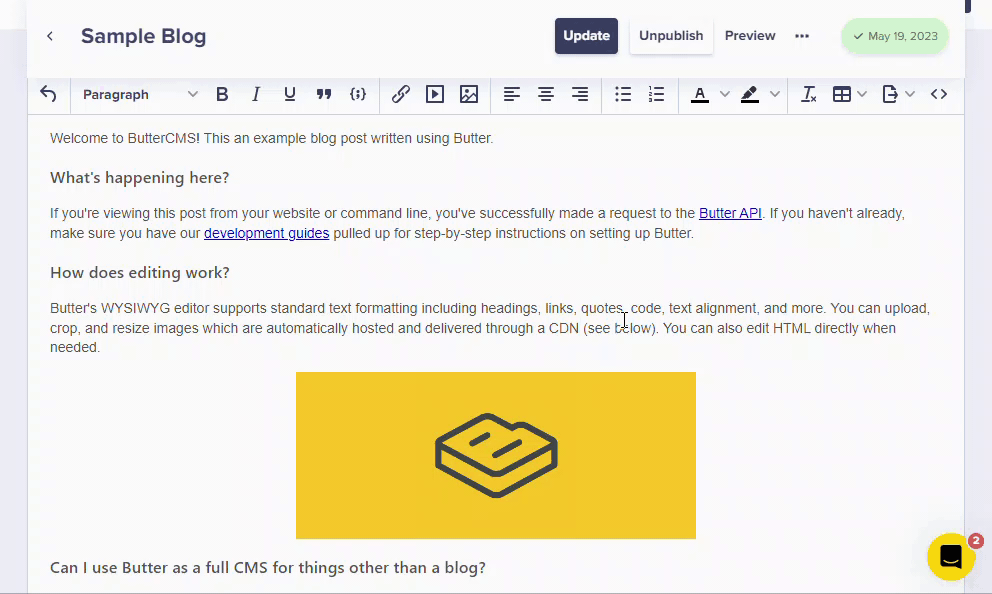Viewport: 992px width, 594px height.
Task: Open the three-dot more options menu
Action: click(x=802, y=36)
